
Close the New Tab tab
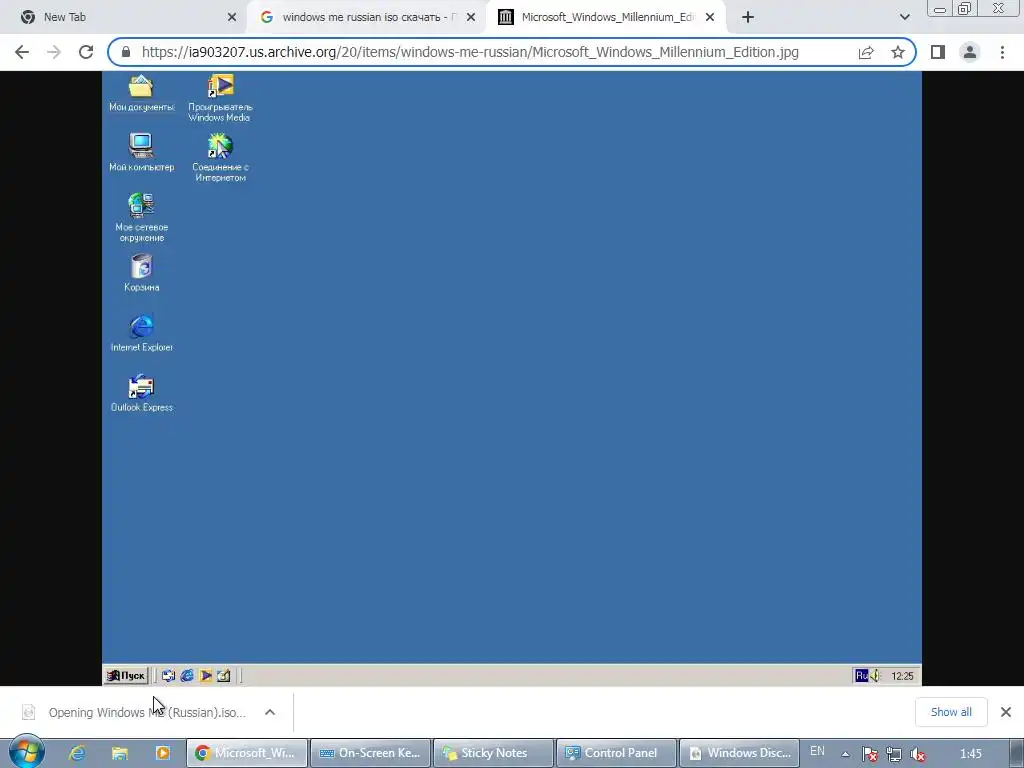pos(232,17)
